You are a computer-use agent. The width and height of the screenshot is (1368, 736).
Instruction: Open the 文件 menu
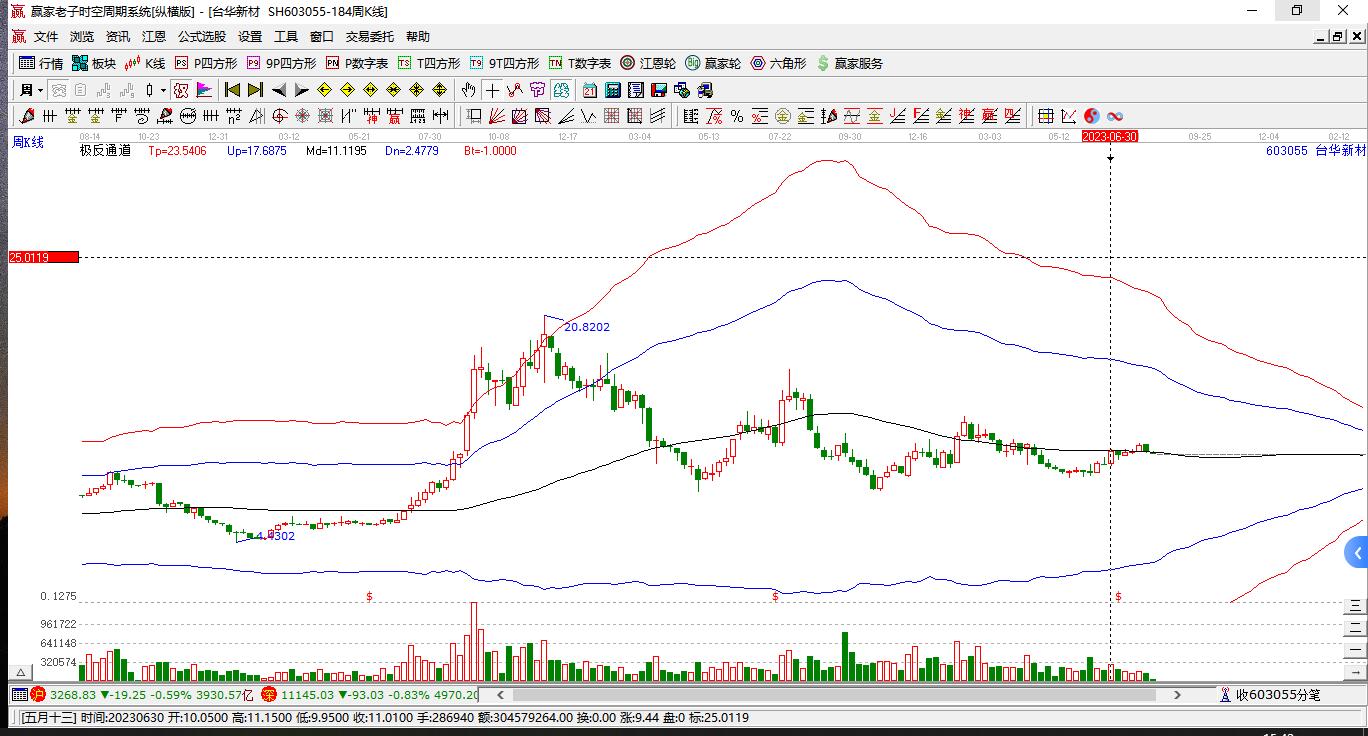(46, 37)
